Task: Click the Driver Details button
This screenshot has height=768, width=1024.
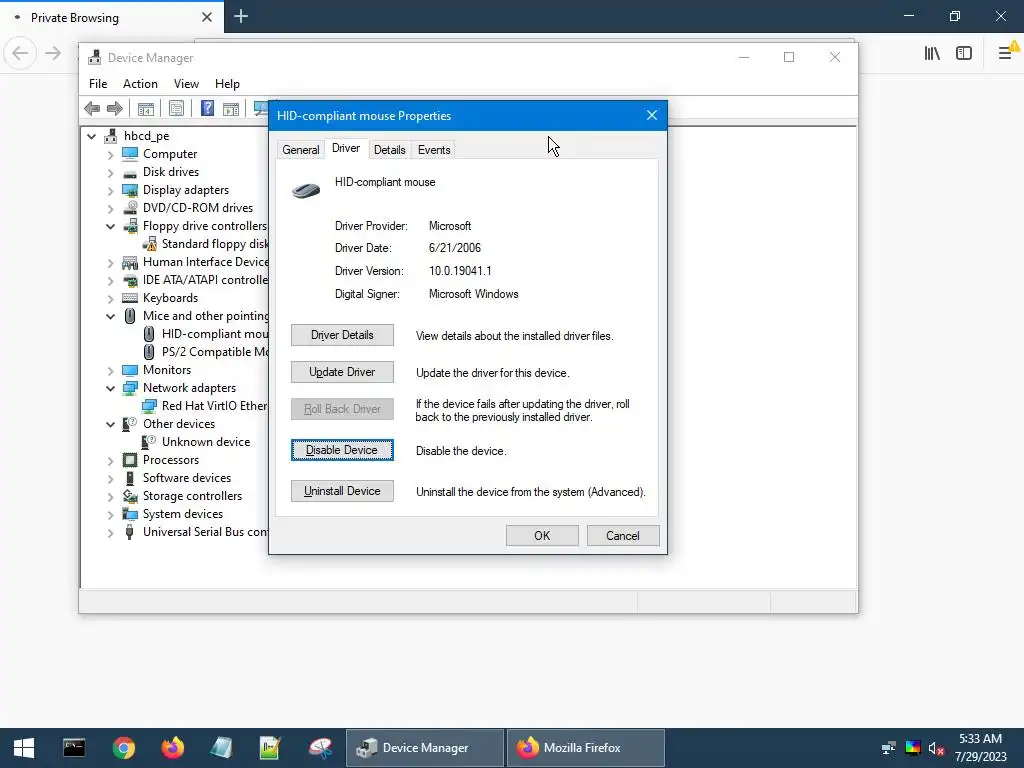Action: point(342,335)
